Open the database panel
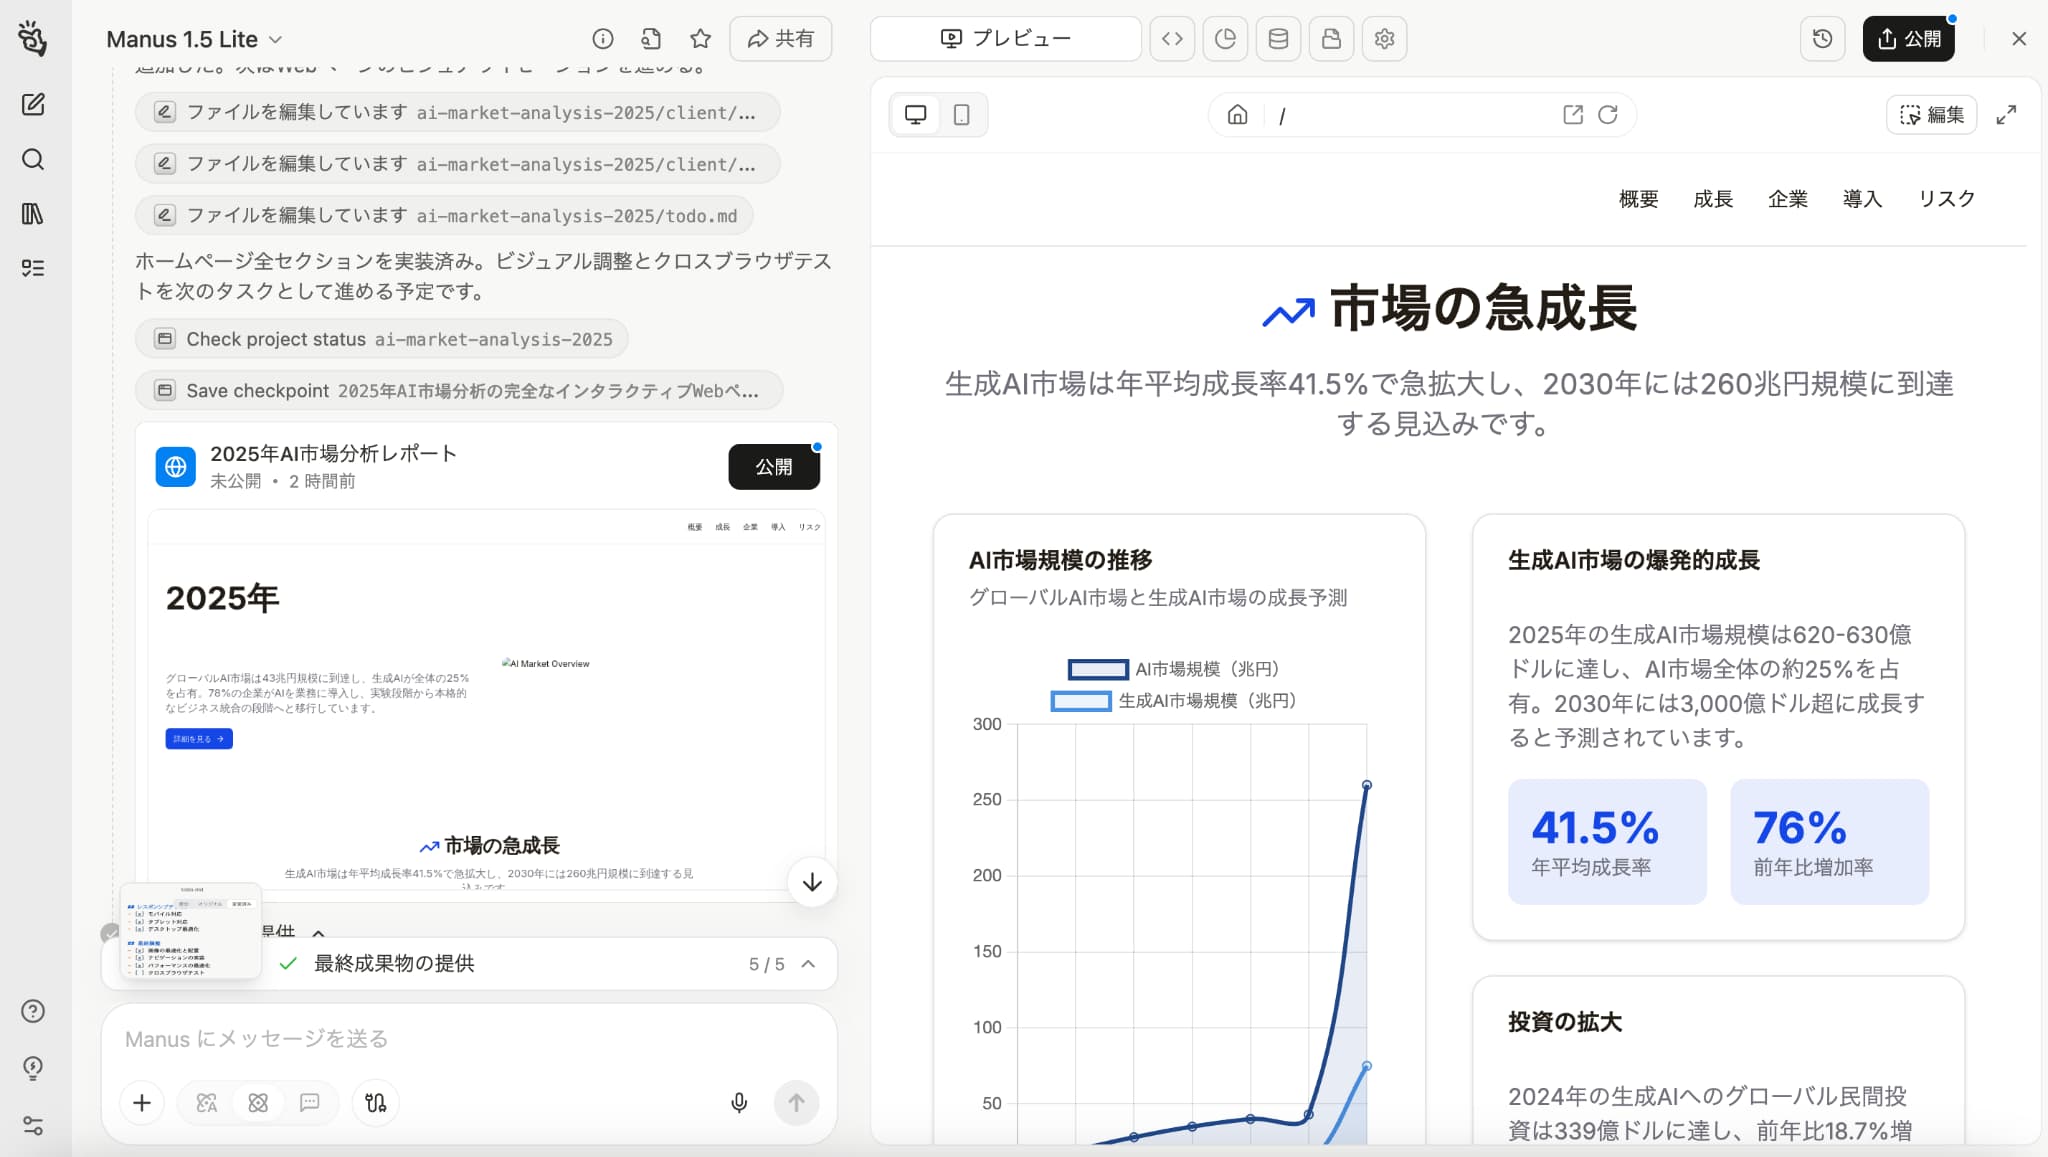Screen dimensions: 2048x1157 point(1278,38)
